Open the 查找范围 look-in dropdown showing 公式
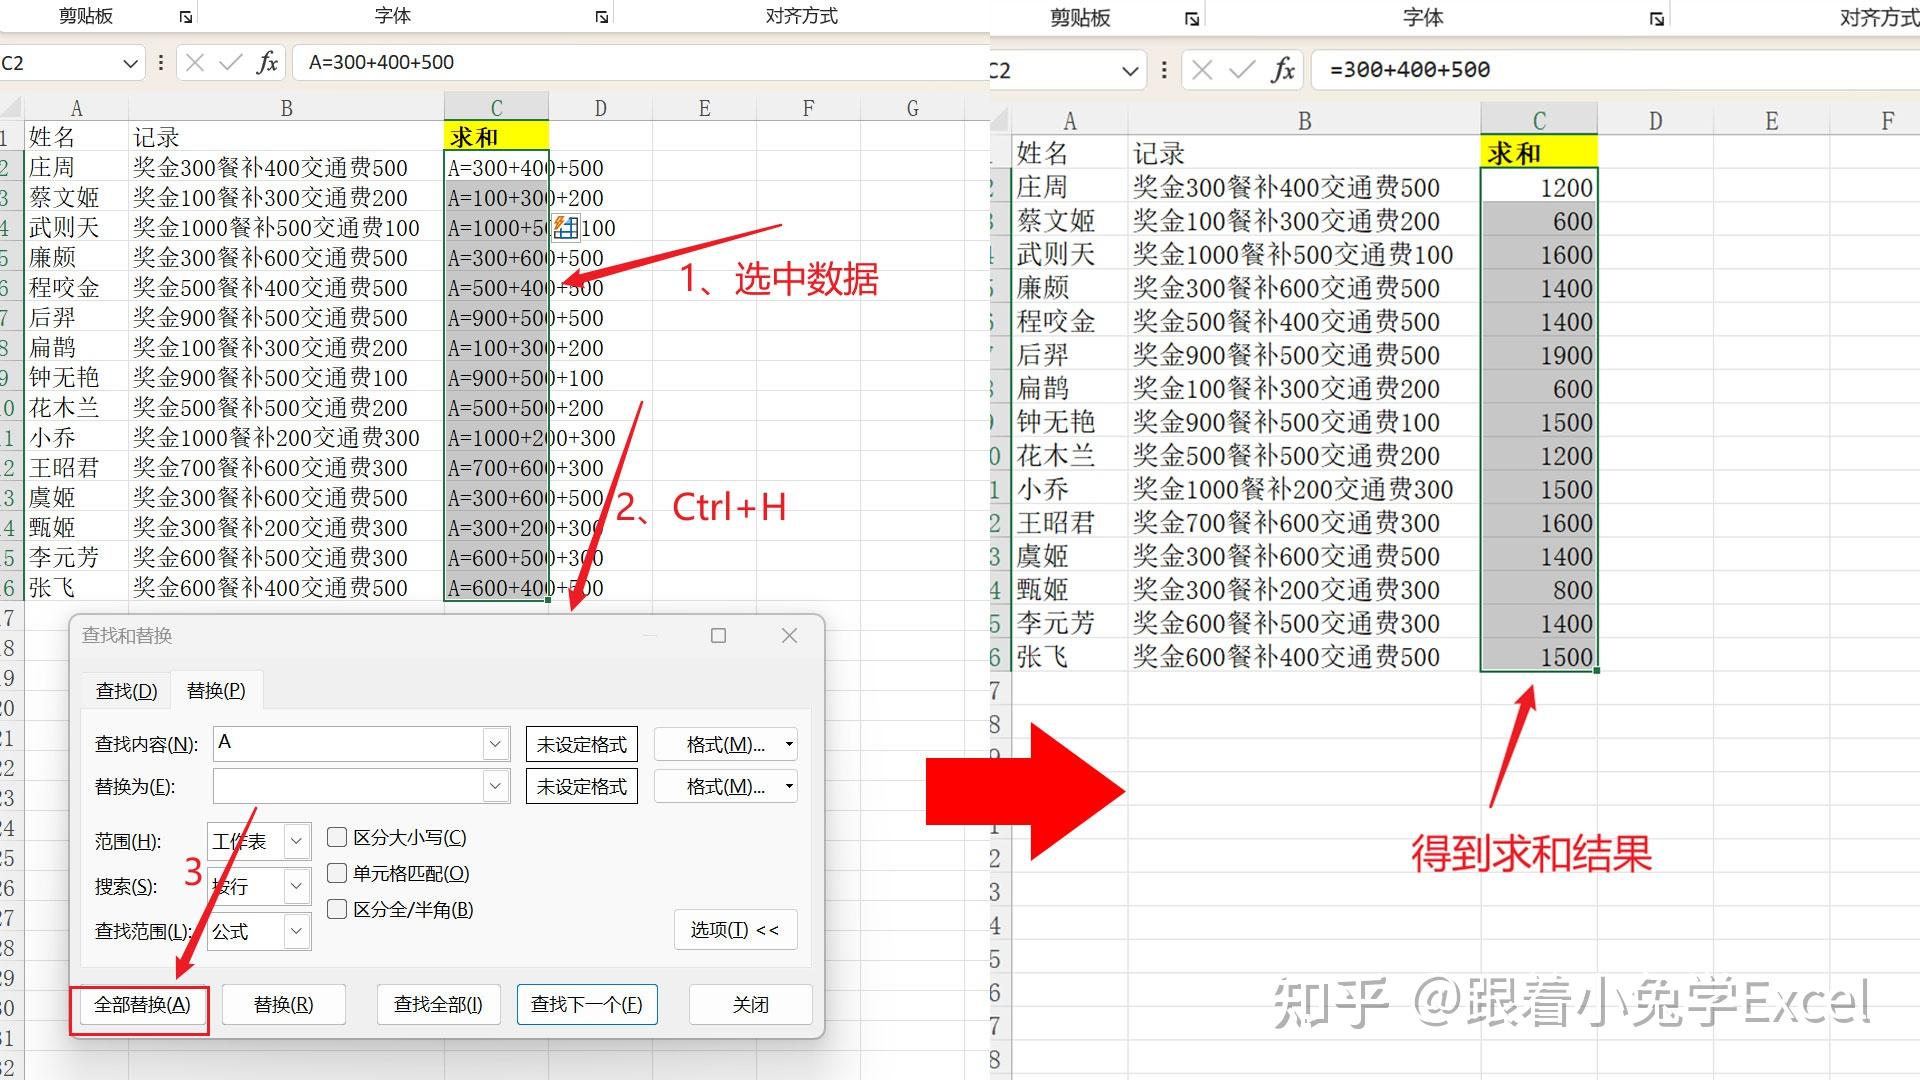 pyautogui.click(x=296, y=932)
